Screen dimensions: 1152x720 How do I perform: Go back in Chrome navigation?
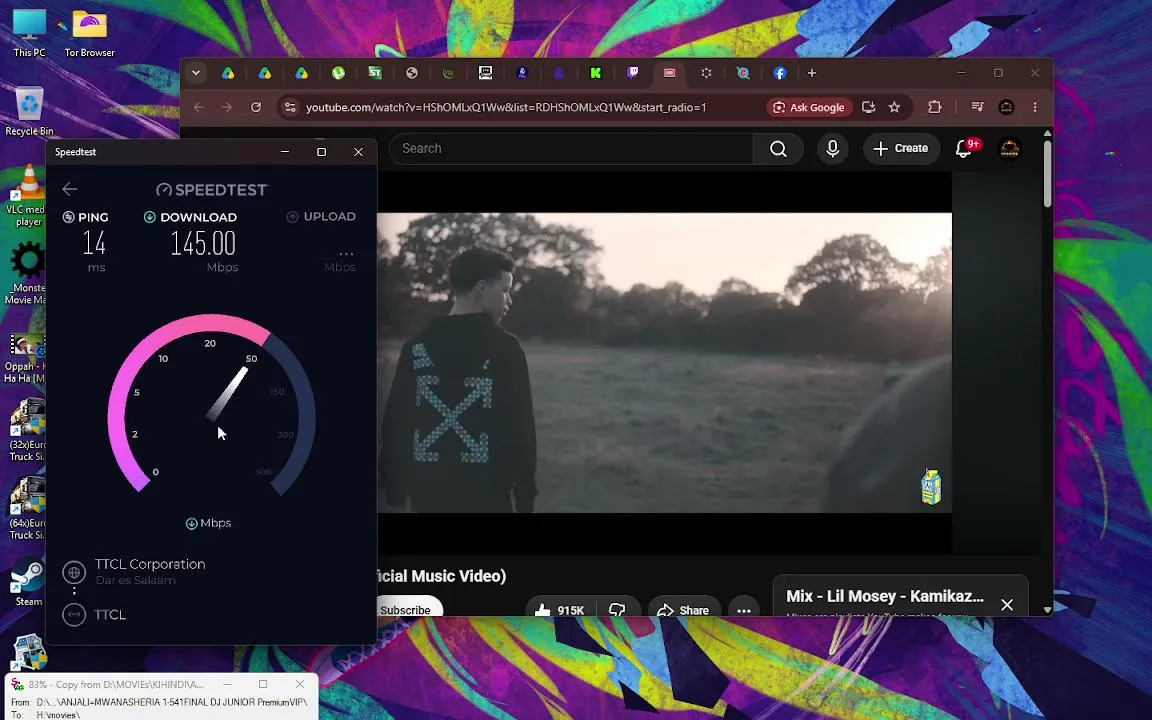click(198, 107)
